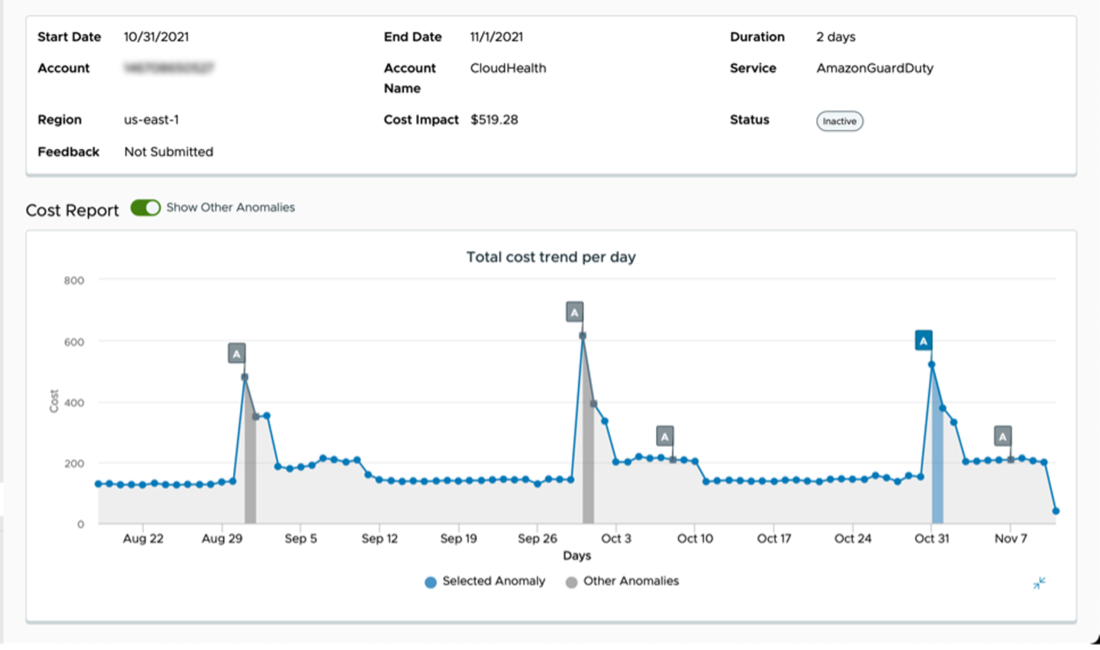Click the Inactive status badge
The image size is (1100, 650).
(839, 120)
